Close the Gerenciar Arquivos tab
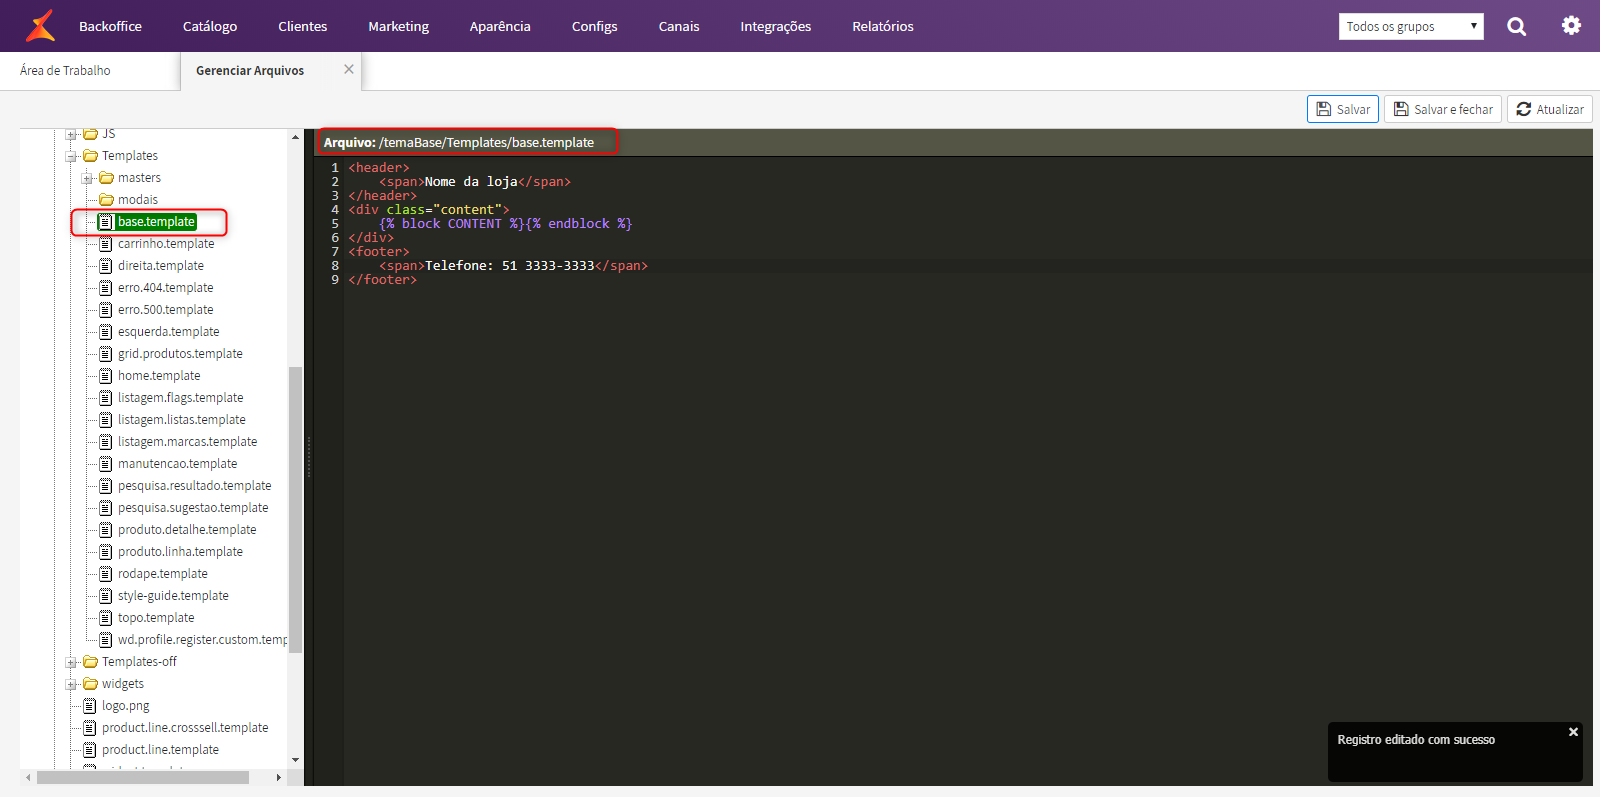The image size is (1600, 797). click(x=349, y=69)
